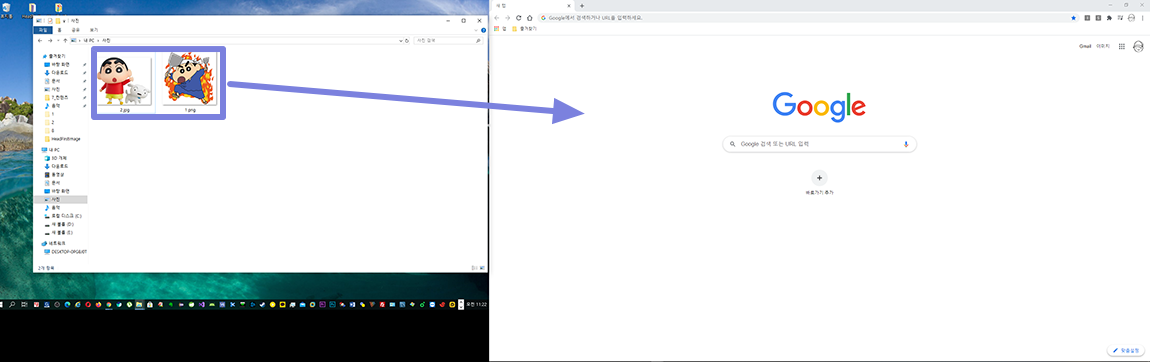Viewport: 1150px width, 362px height.
Task: Click the Chrome toolbar profile avatar
Action: (1132, 18)
